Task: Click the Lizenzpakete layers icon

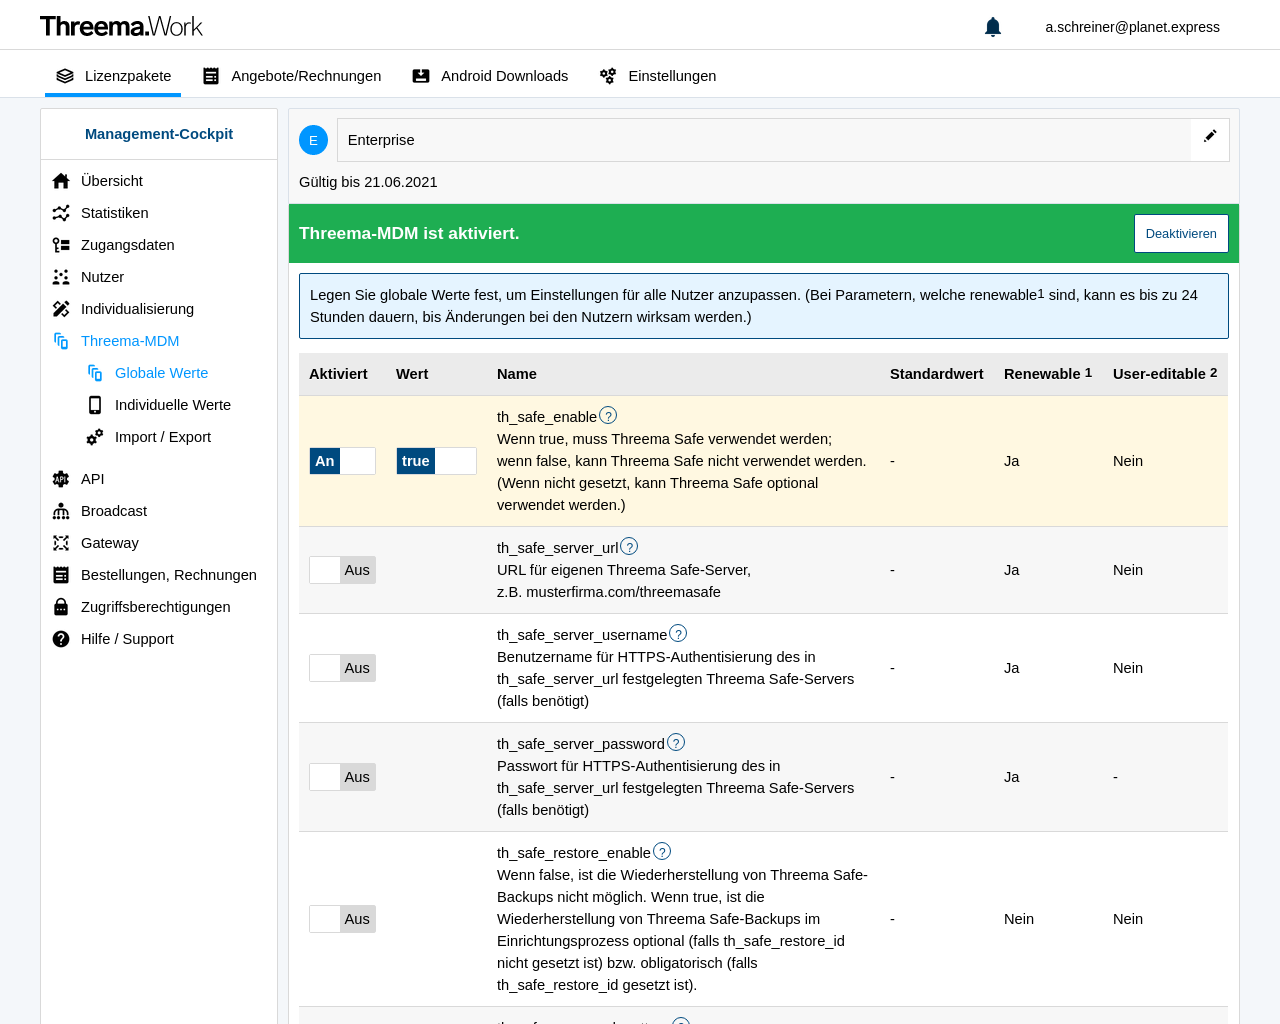Action: point(65,76)
